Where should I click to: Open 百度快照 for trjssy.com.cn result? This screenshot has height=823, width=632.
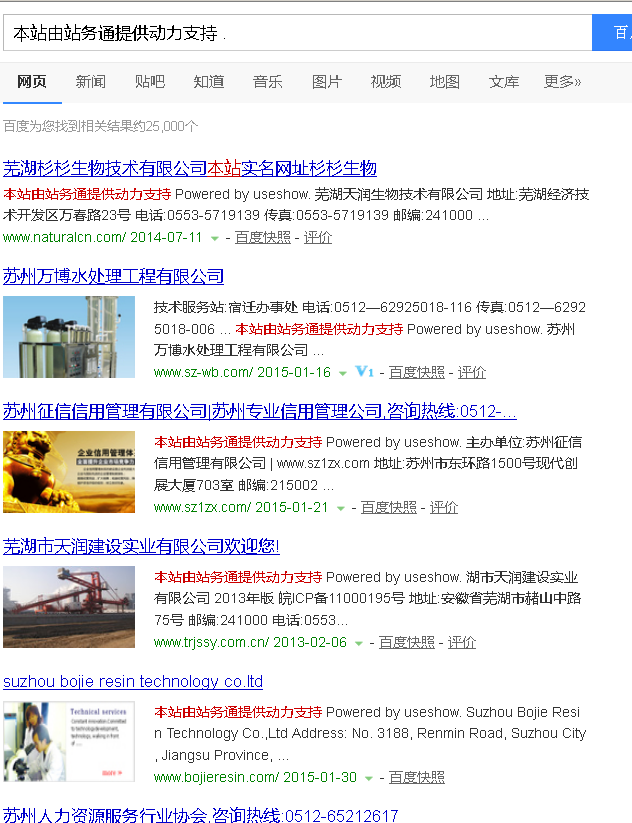(x=407, y=642)
